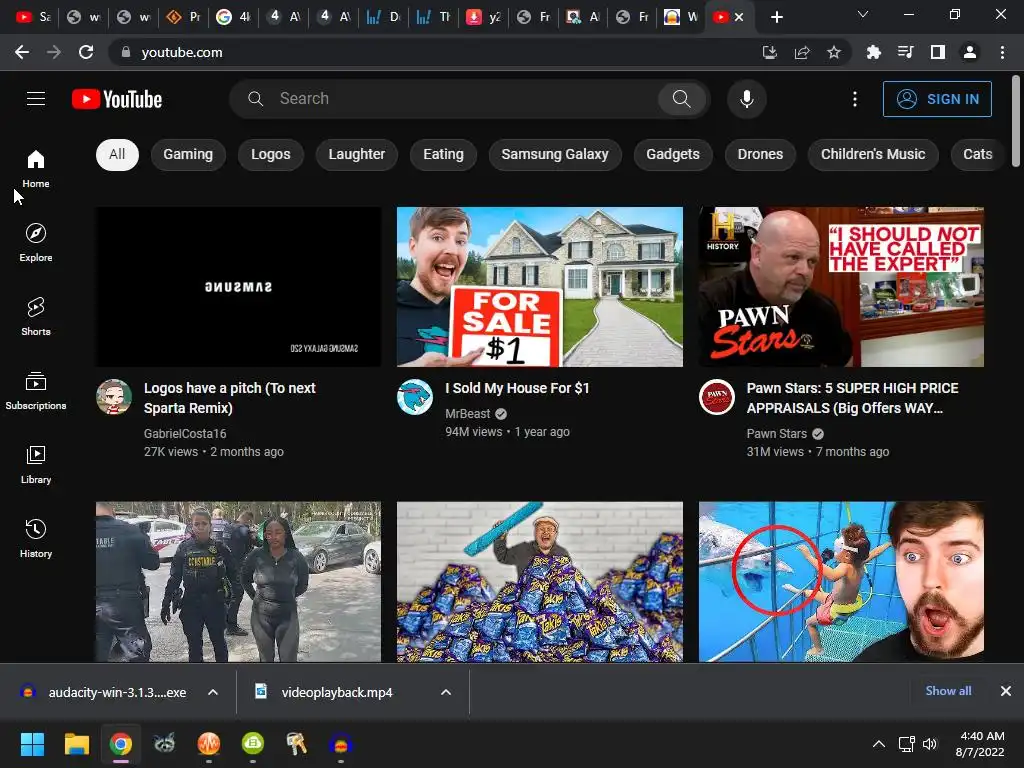Image resolution: width=1024 pixels, height=768 pixels.
Task: Select the All filter chip
Action: coord(117,155)
